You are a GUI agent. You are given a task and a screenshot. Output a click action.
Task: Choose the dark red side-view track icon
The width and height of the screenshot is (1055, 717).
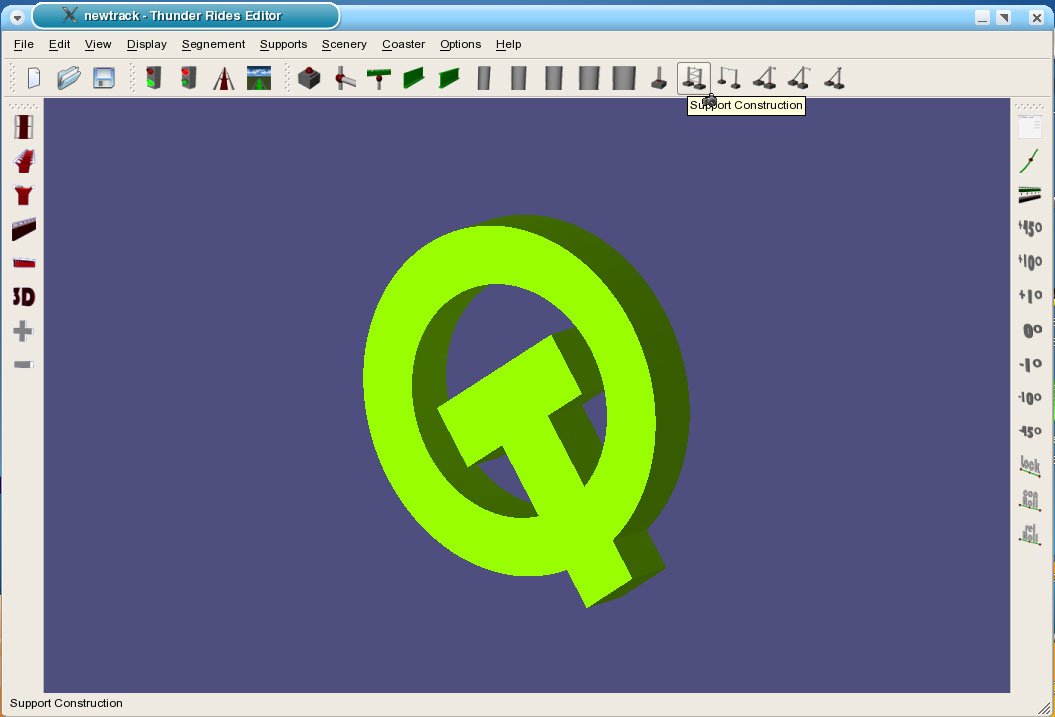[x=24, y=229]
